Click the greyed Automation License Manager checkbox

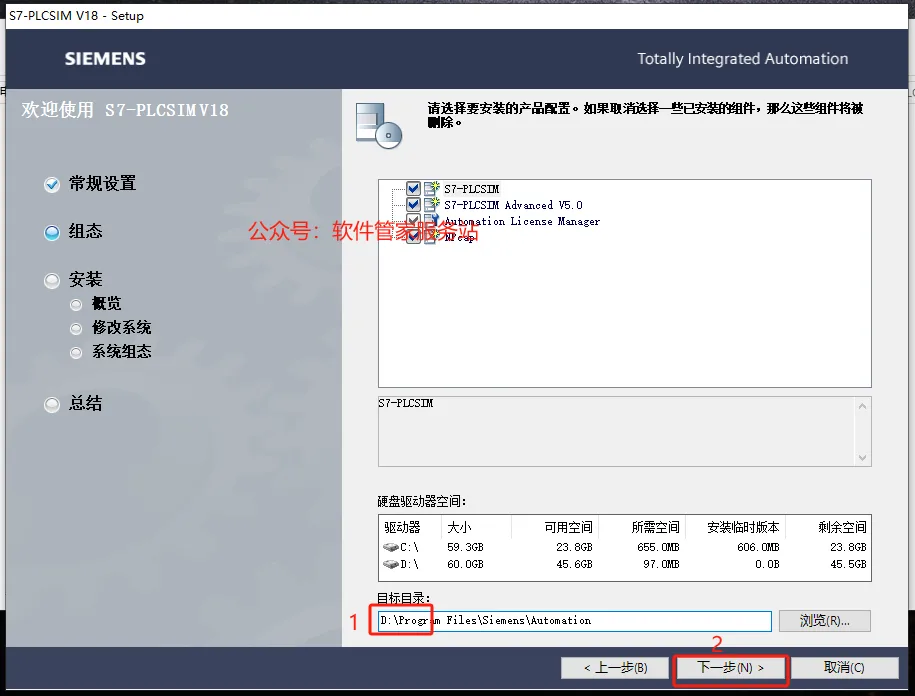(413, 221)
